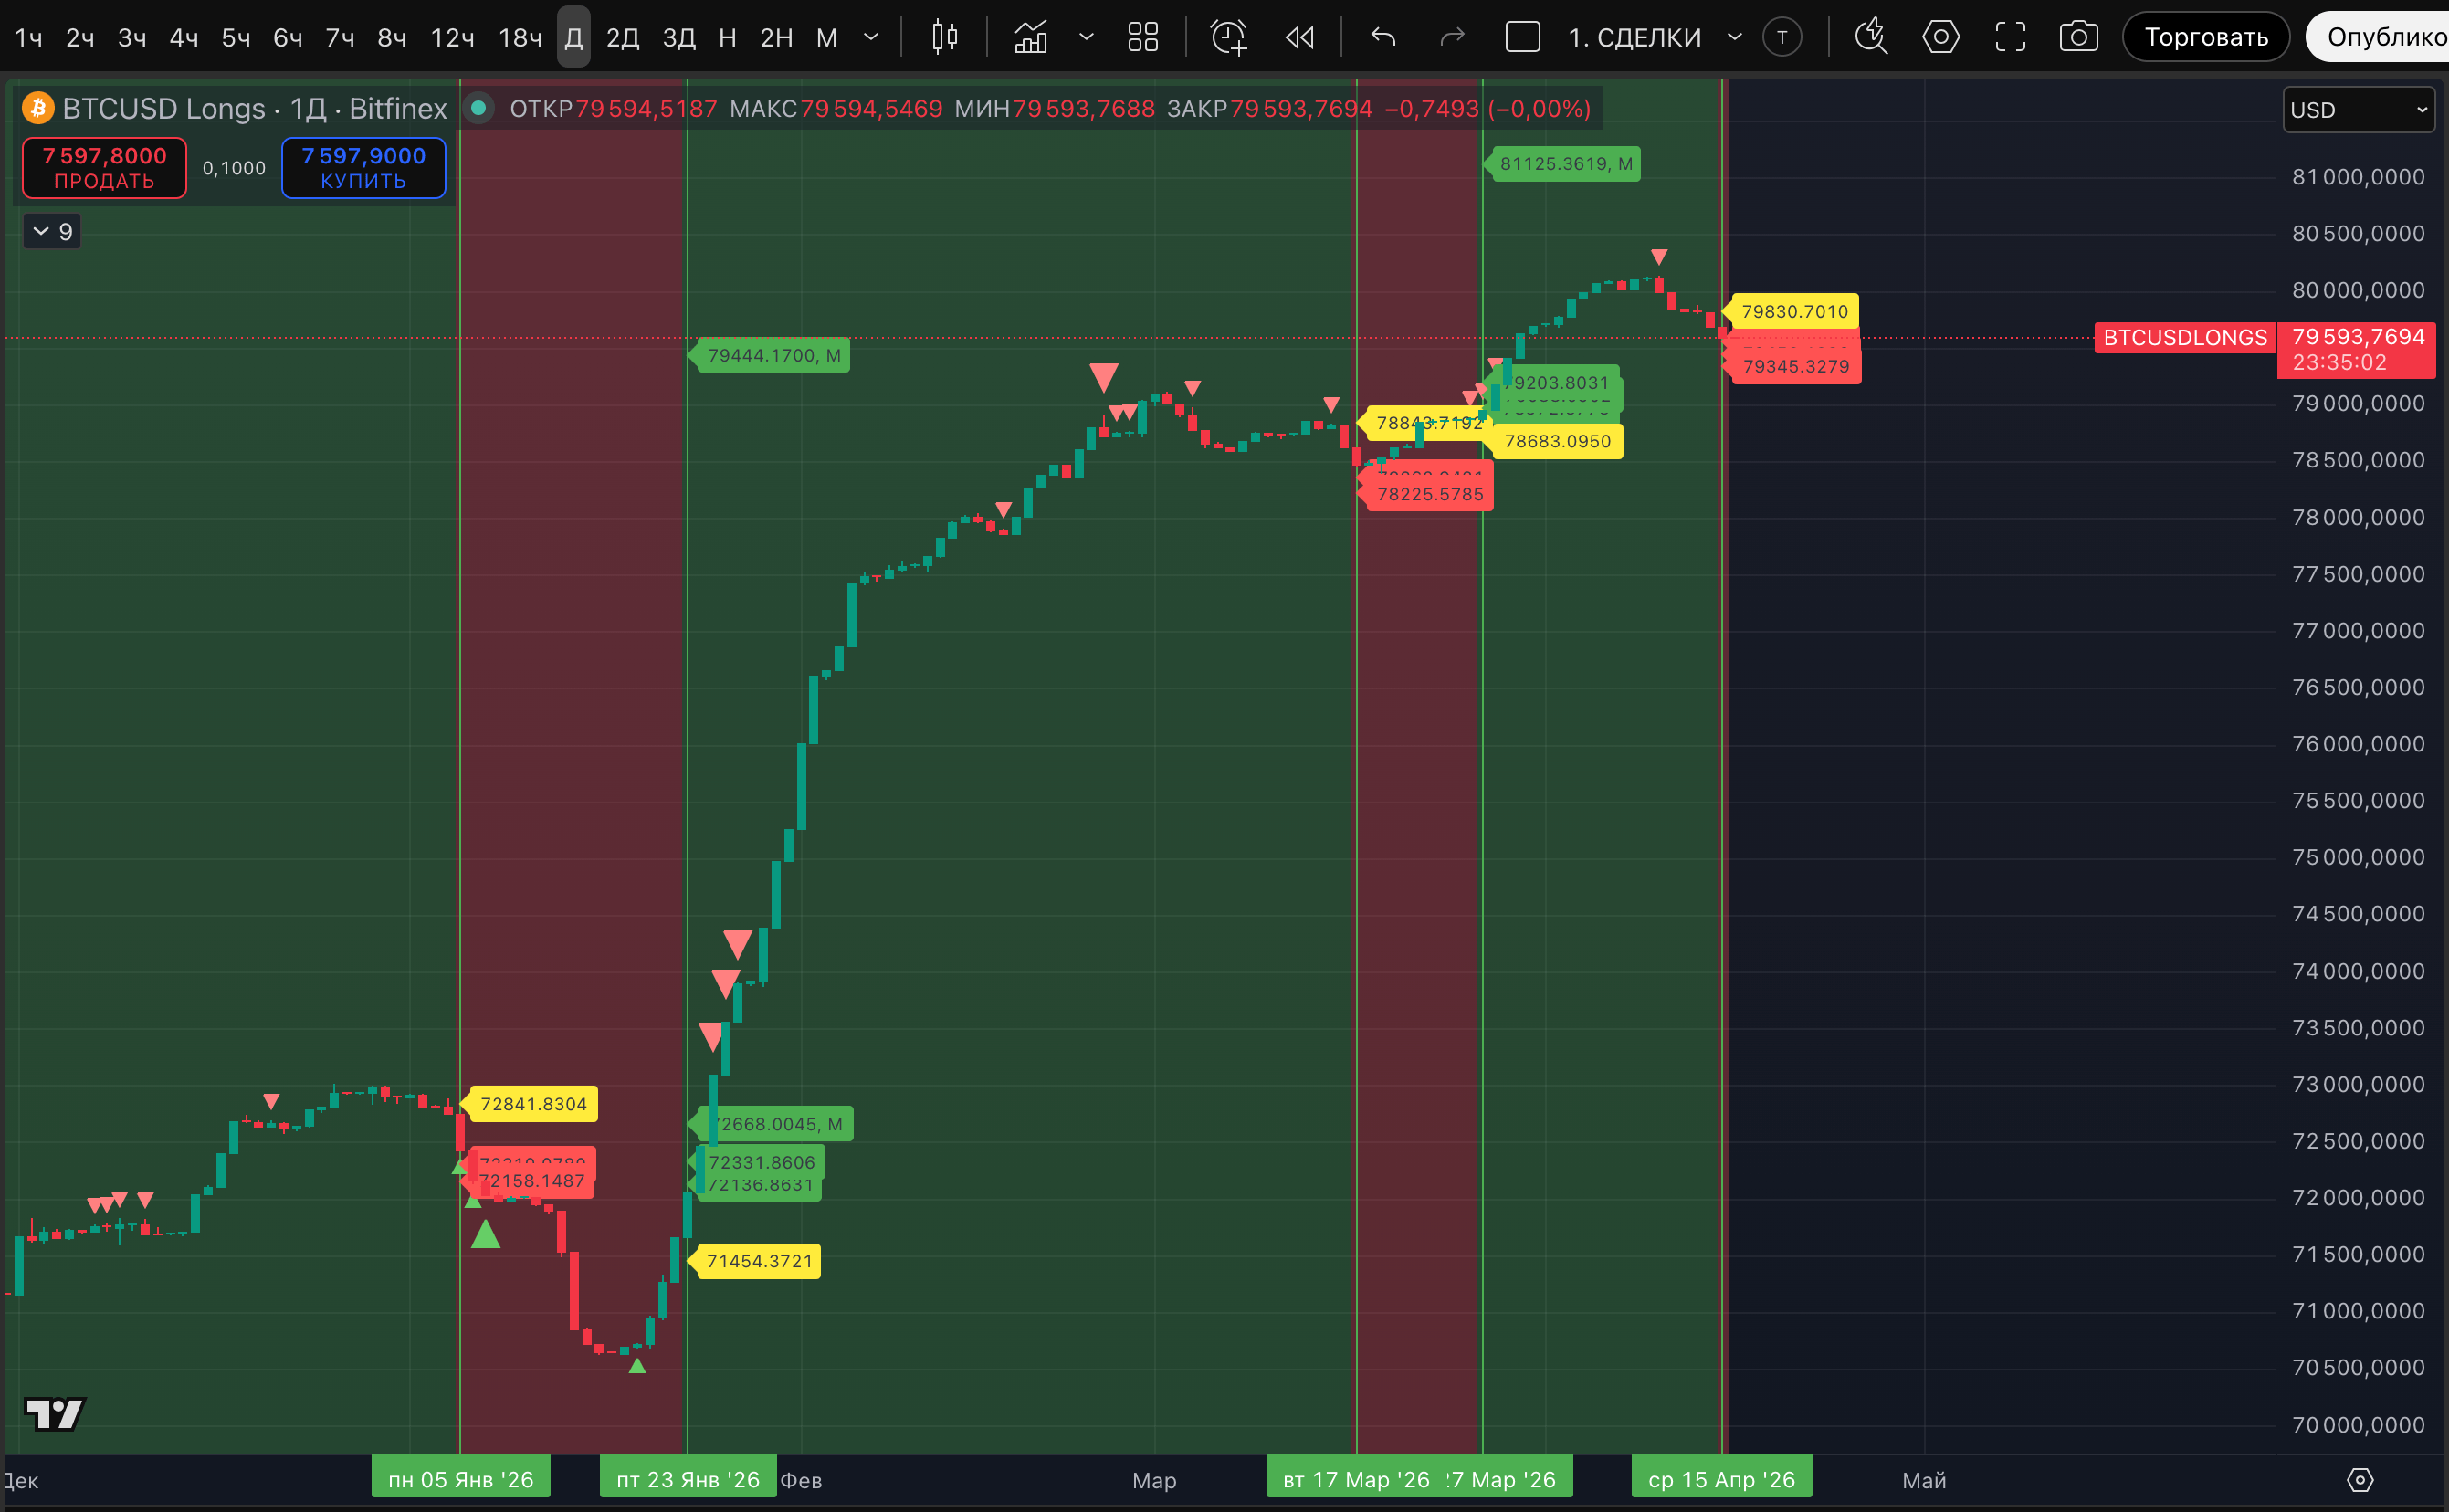Click the Торговать button
This screenshot has width=2449, height=1512.
2205,38
